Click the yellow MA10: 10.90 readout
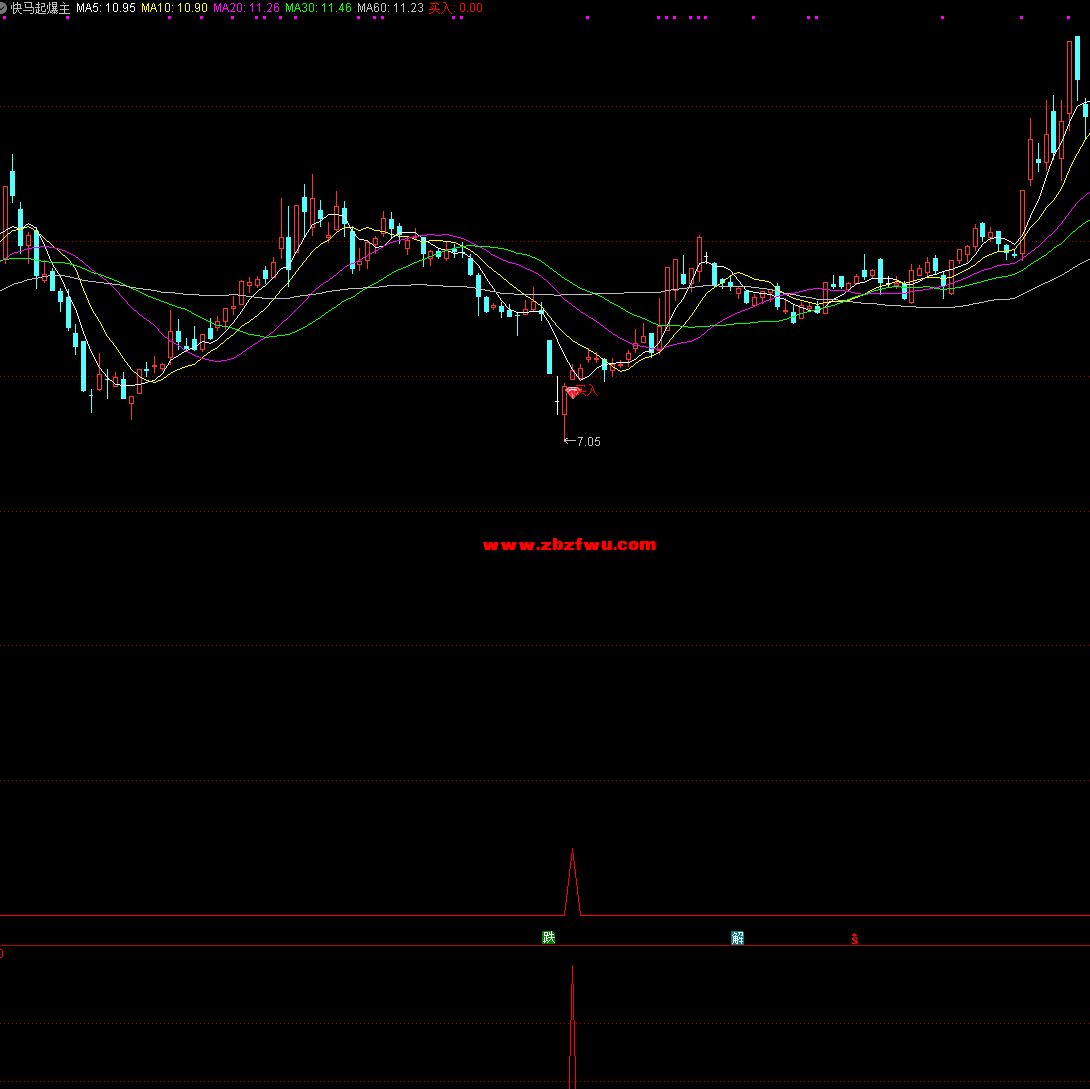 click(174, 8)
